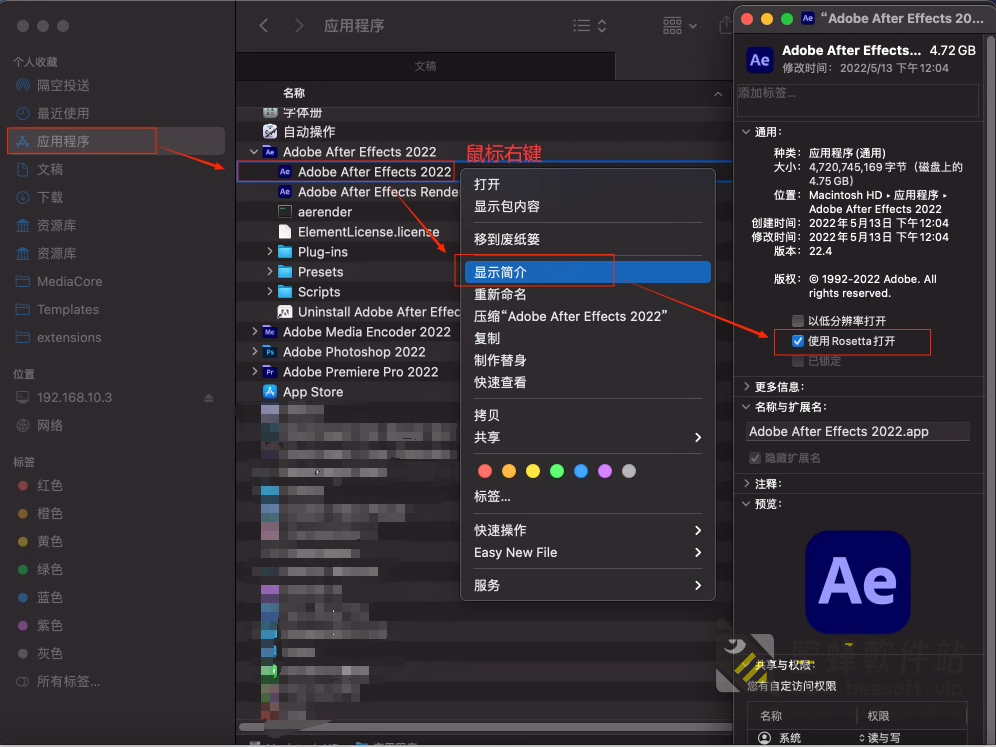Open 隔空投送 (AirDrop) in the sidebar
The height and width of the screenshot is (747, 996).
[62, 85]
